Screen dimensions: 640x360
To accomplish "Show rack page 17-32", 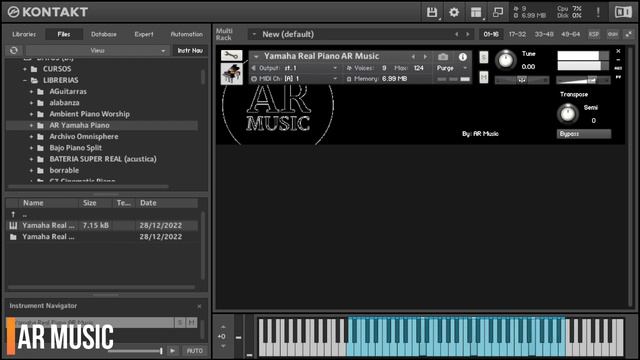I will (518, 34).
